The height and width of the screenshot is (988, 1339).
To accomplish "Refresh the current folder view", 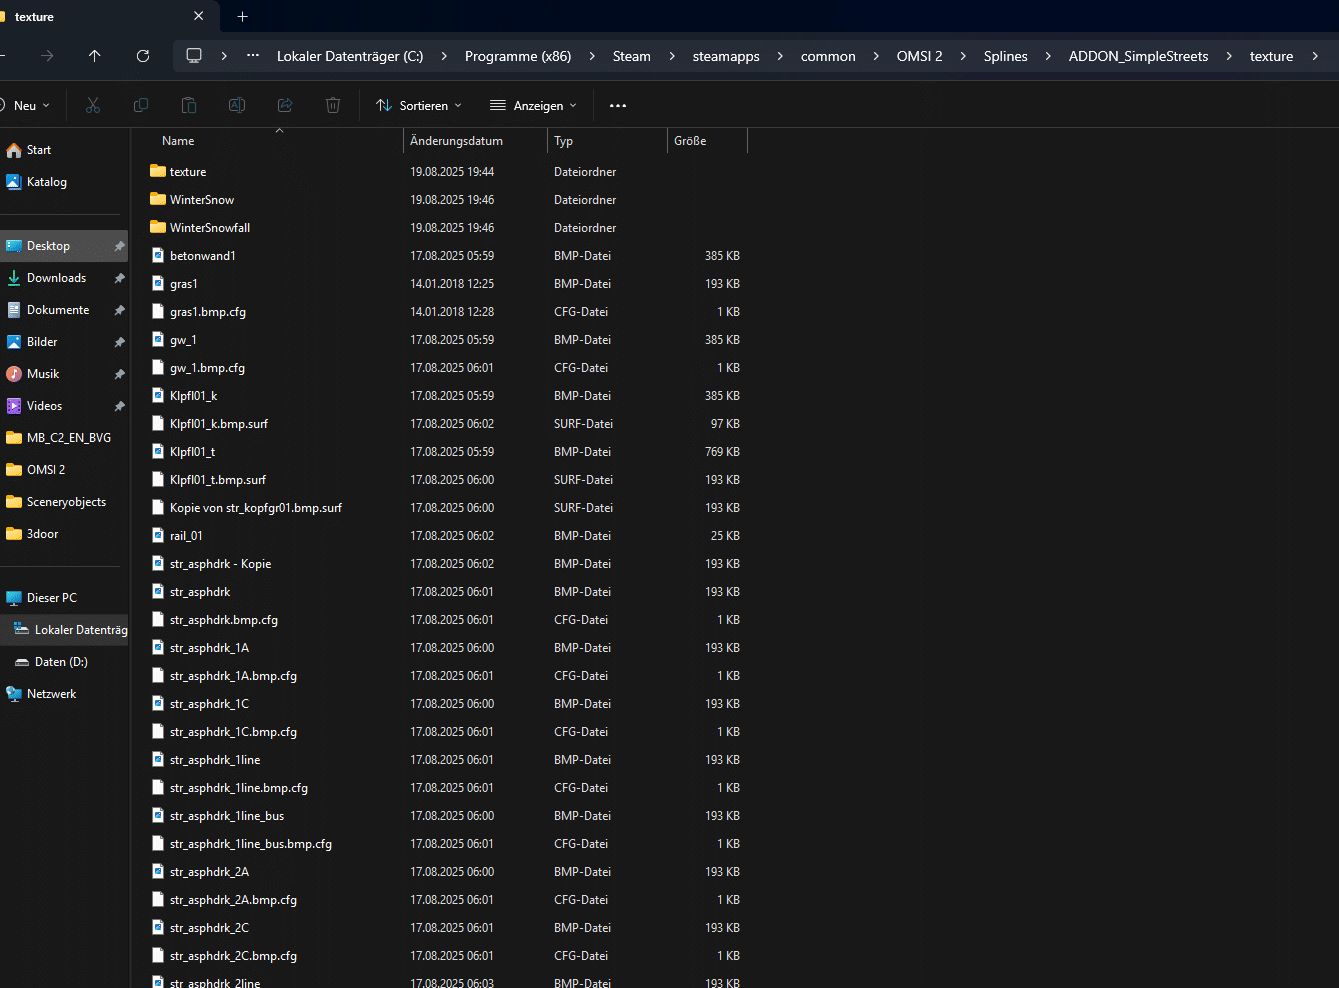I will point(143,56).
